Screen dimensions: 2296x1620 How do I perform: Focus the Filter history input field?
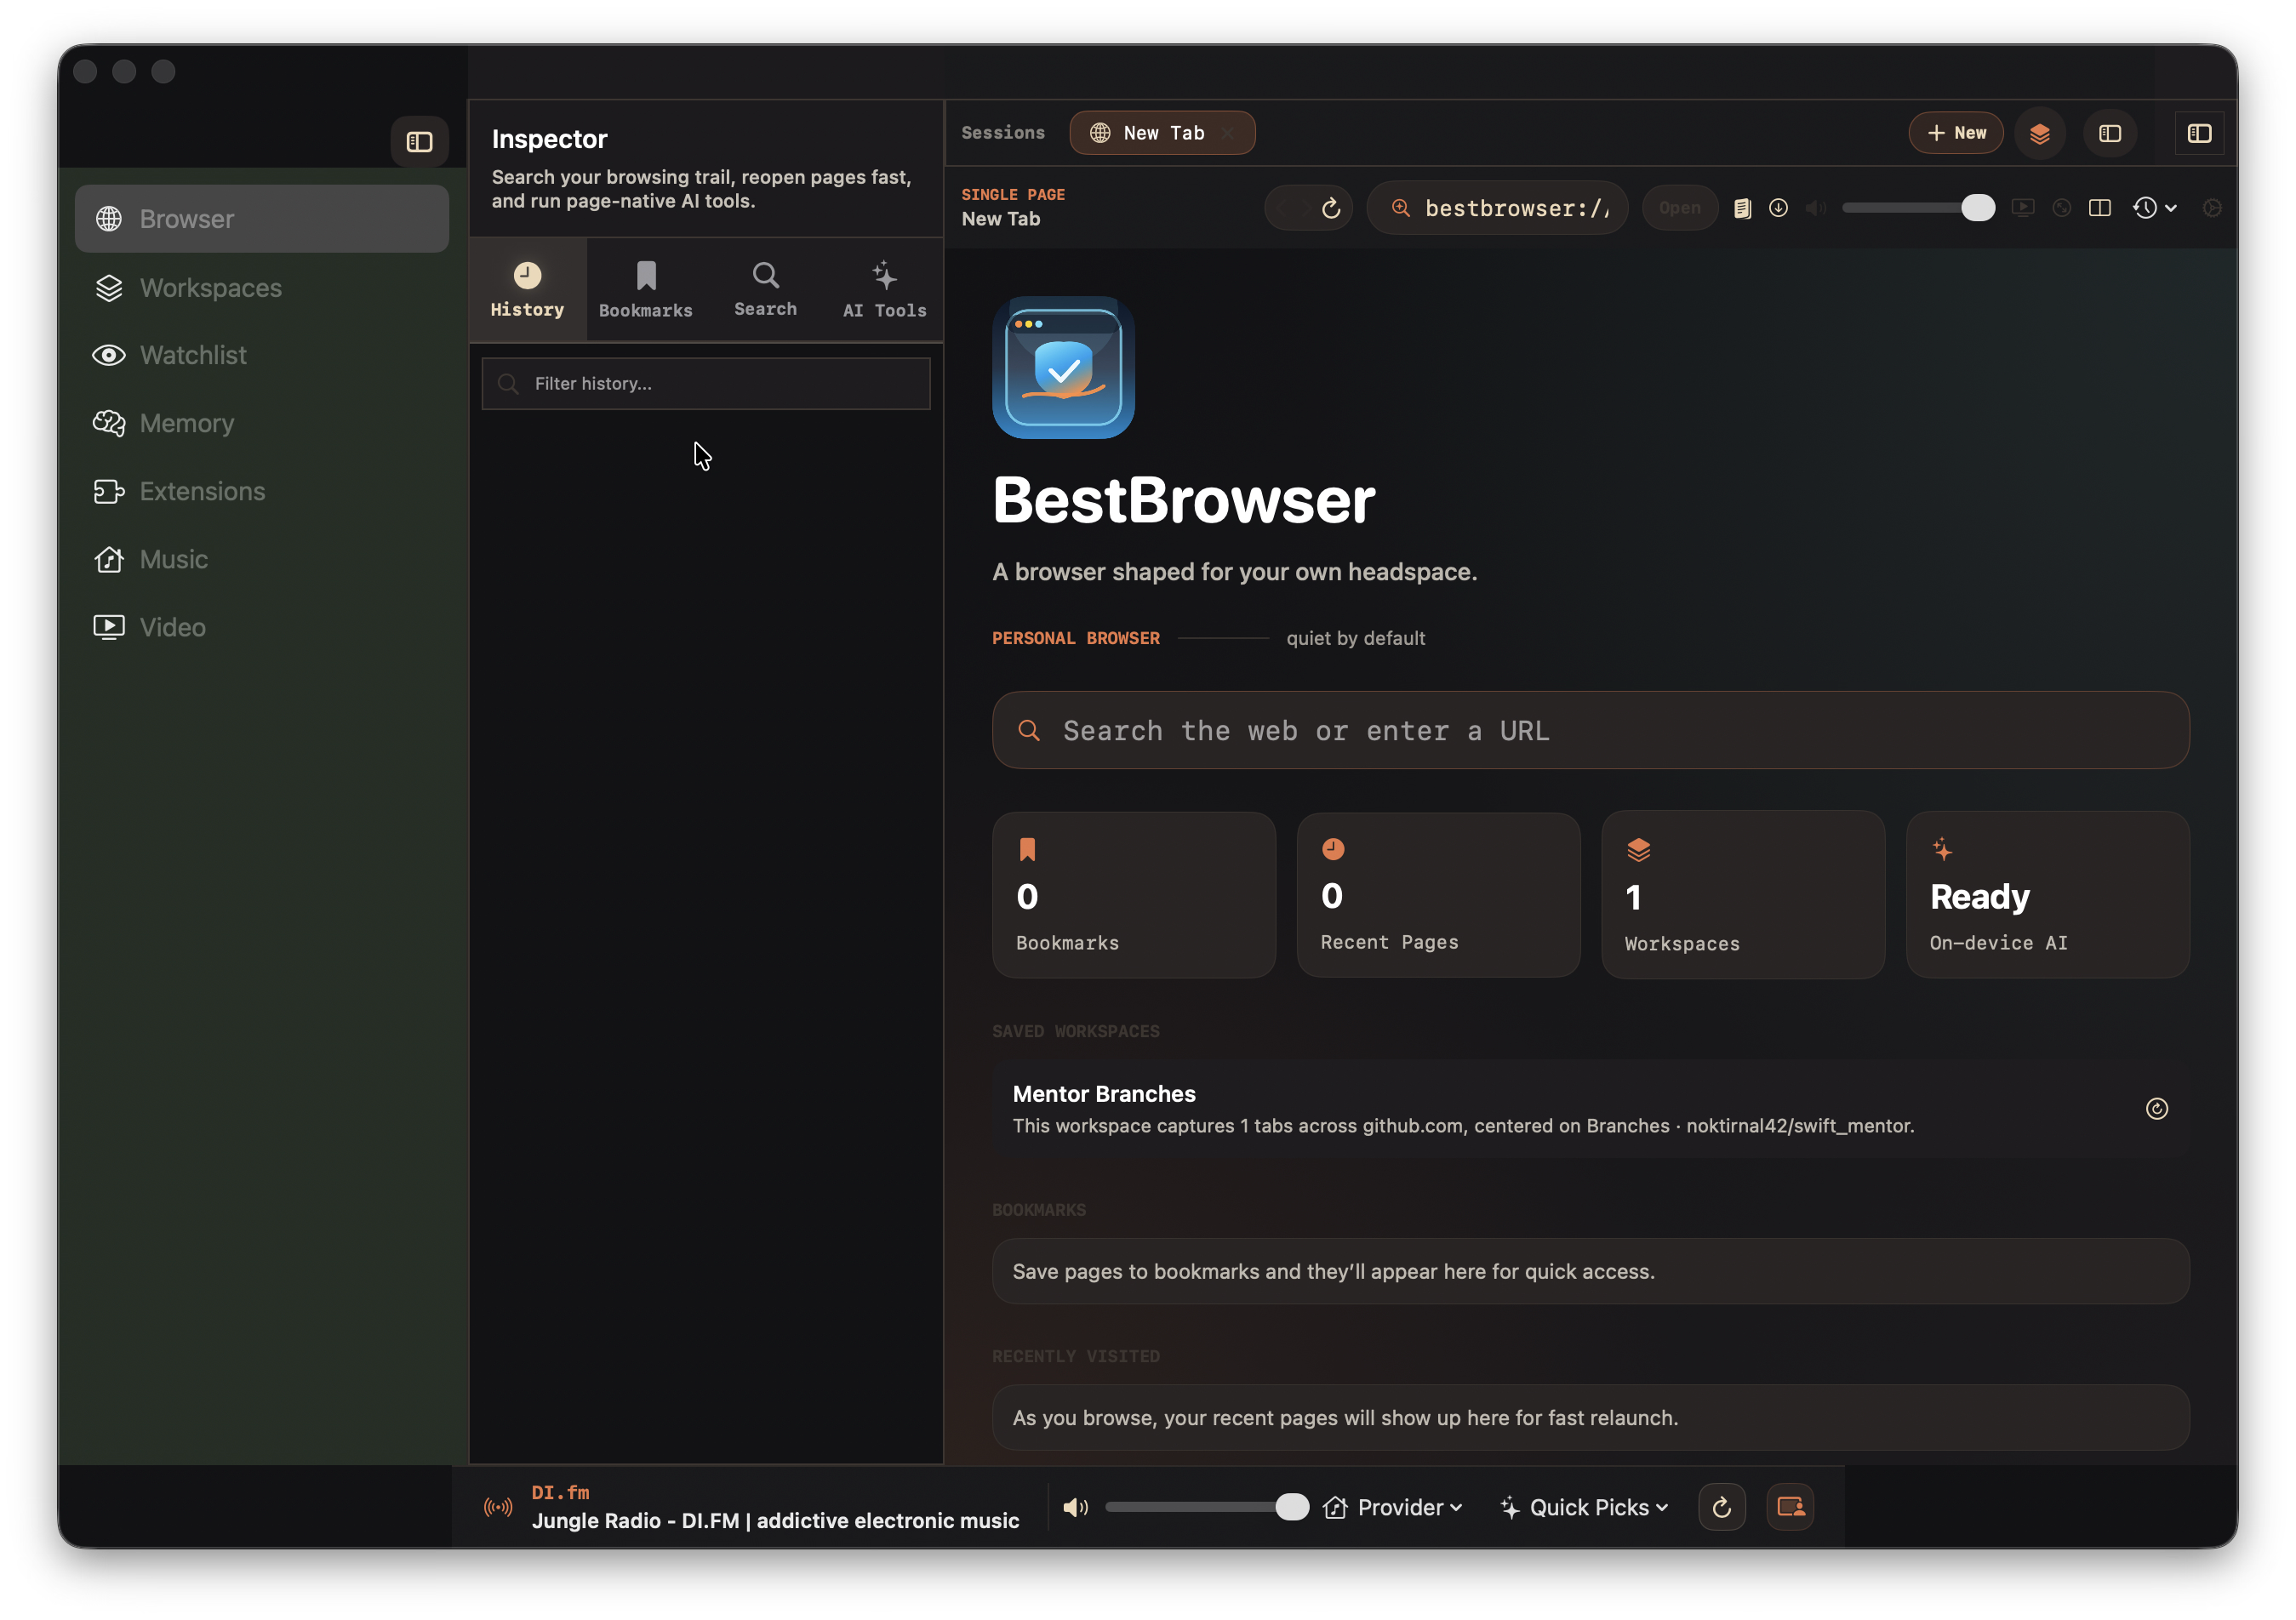click(x=706, y=384)
